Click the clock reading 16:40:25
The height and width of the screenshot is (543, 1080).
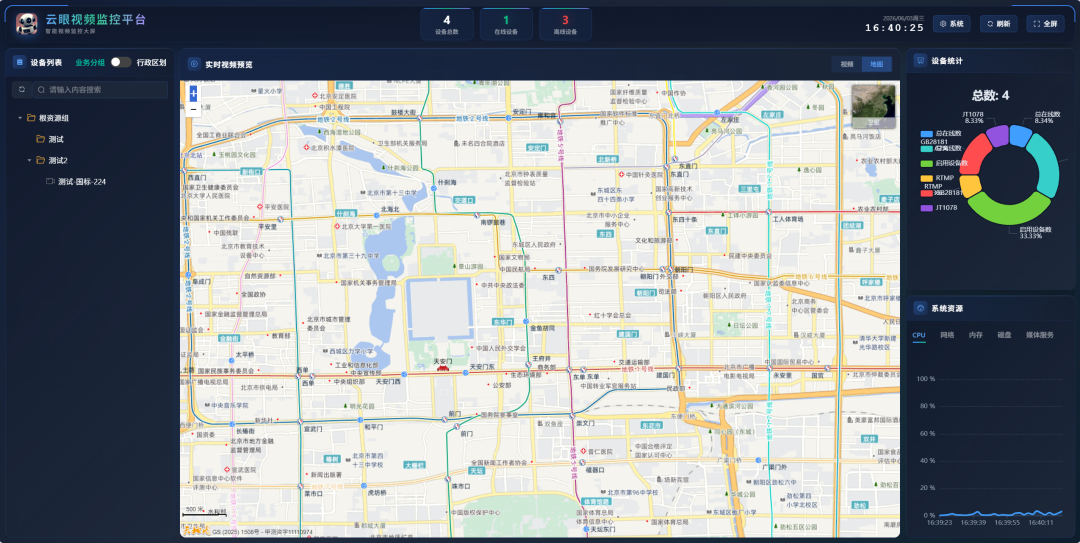pyautogui.click(x=895, y=28)
